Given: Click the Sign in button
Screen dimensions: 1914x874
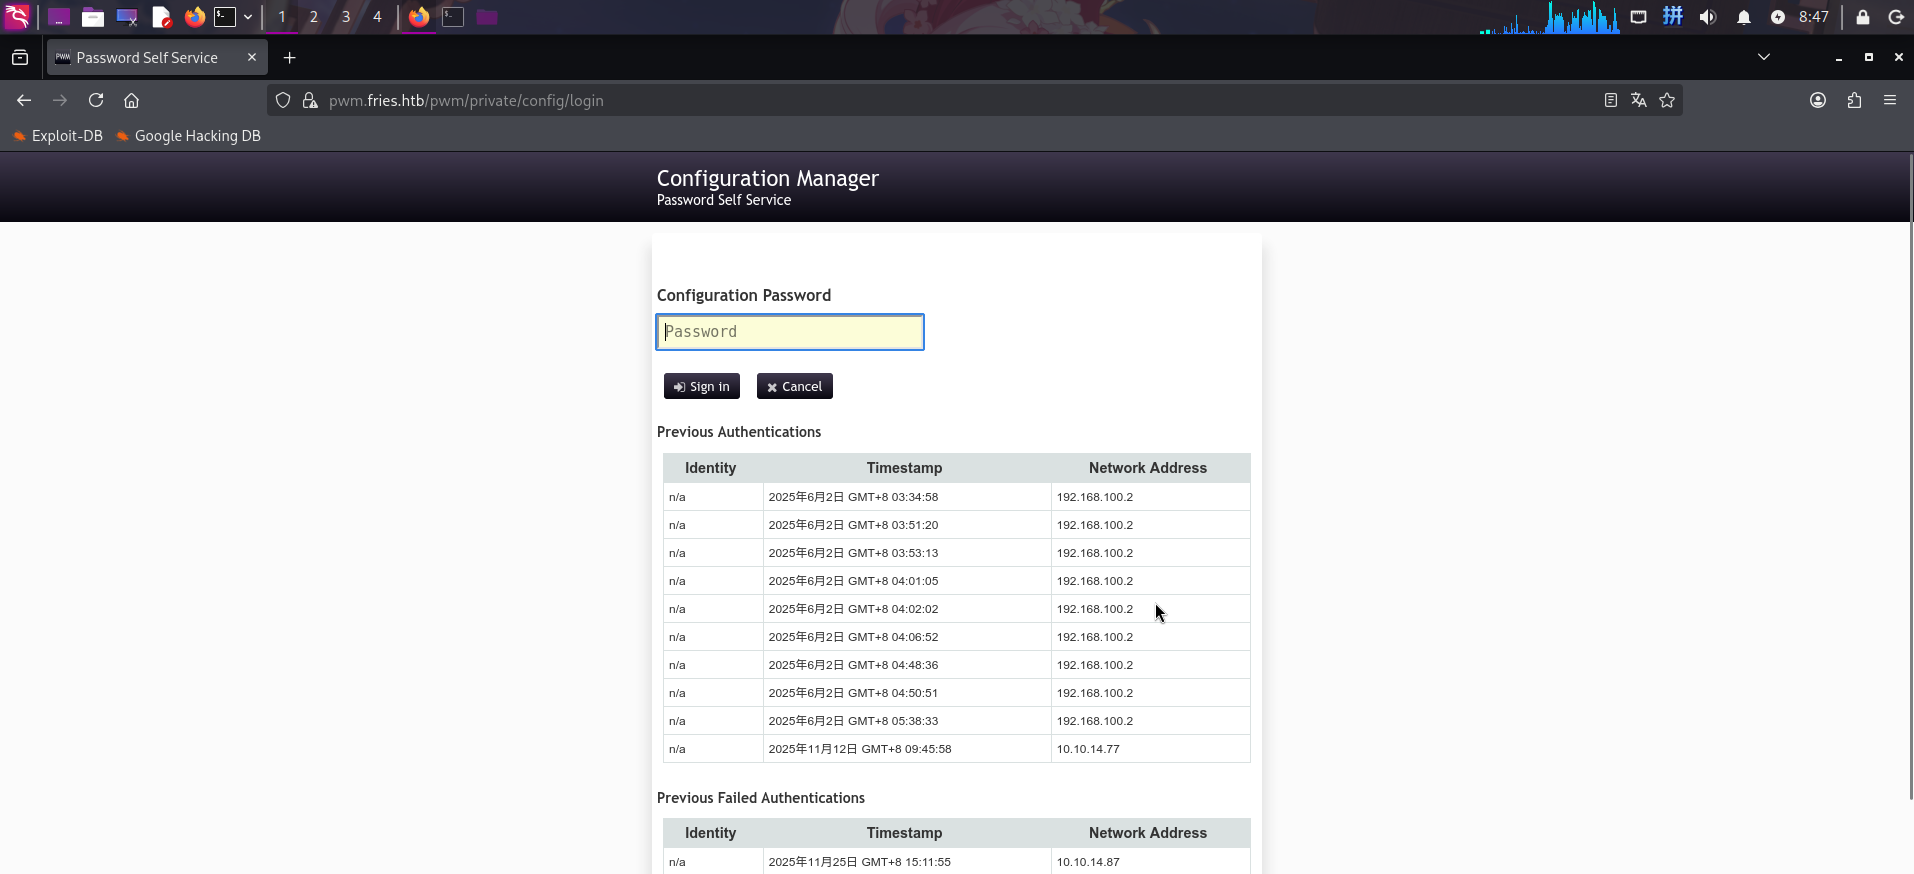Looking at the screenshot, I should point(702,386).
